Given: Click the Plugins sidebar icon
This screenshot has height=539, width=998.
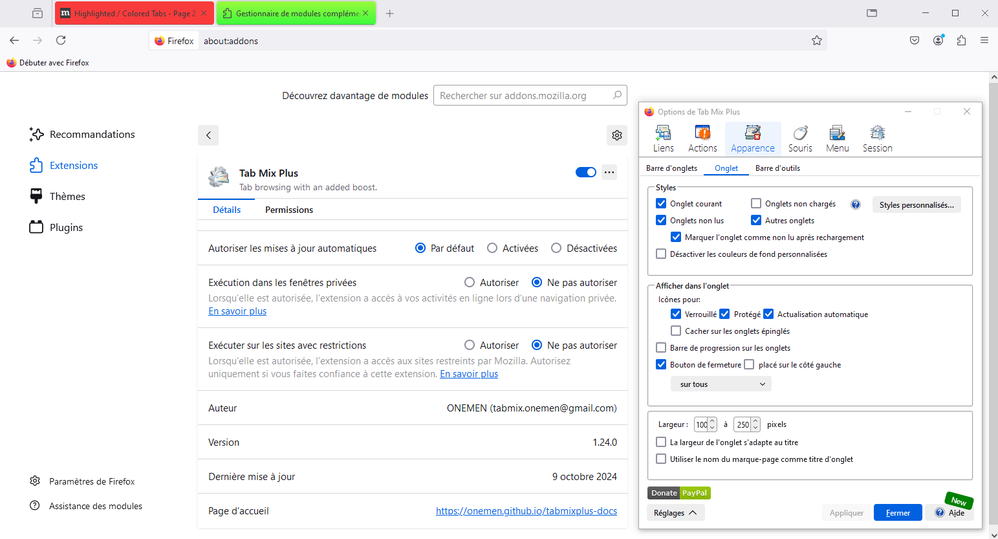Looking at the screenshot, I should coord(36,227).
